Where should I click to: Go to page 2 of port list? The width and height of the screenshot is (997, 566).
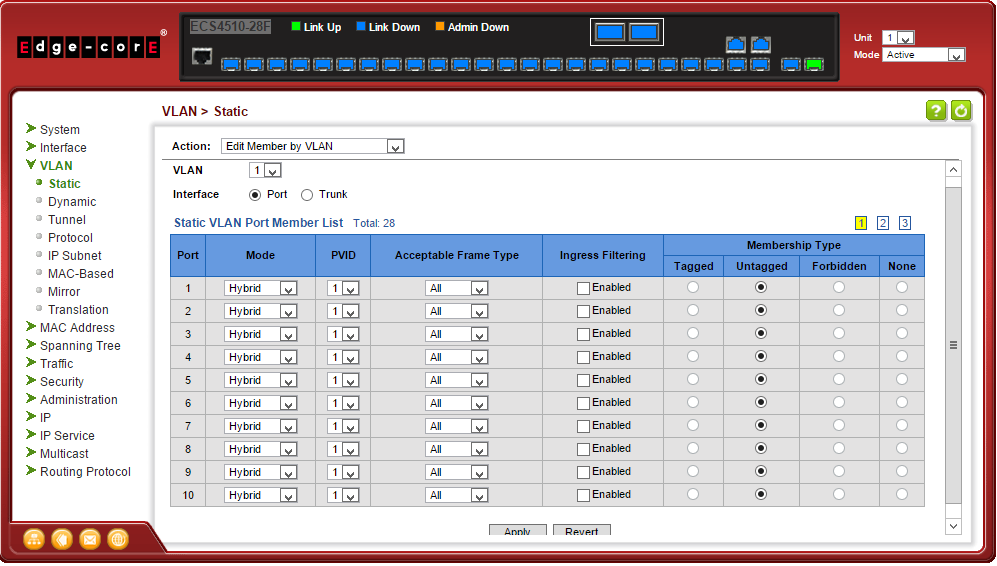883,223
